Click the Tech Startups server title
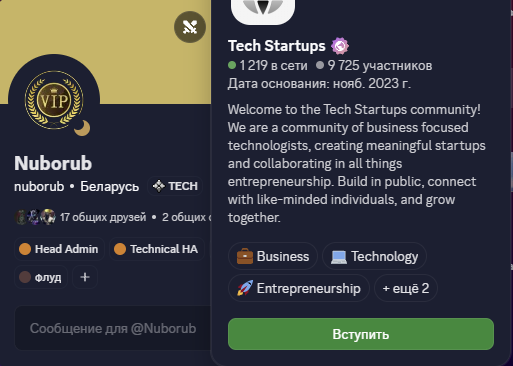The image size is (513, 366). pyautogui.click(x=277, y=46)
